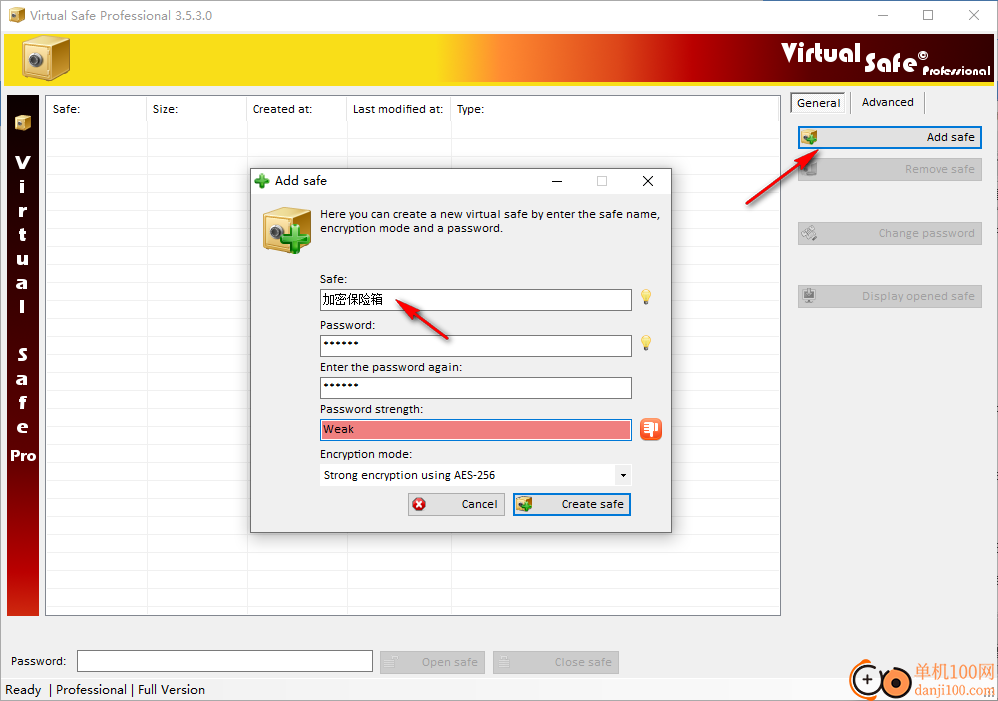Viewport: 998px width, 701px height.
Task: Click the Type: column header
Action: [615, 109]
